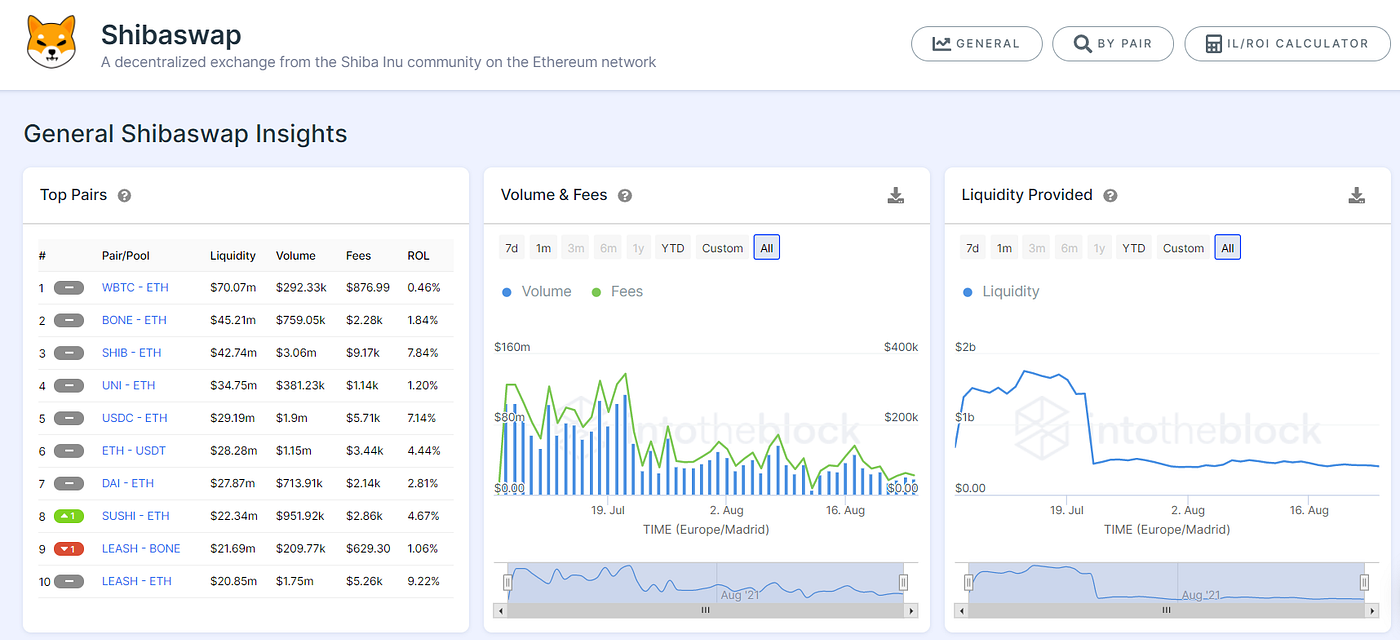Click the Liquidity column header
Image resolution: width=1400 pixels, height=640 pixels.
[x=233, y=256]
